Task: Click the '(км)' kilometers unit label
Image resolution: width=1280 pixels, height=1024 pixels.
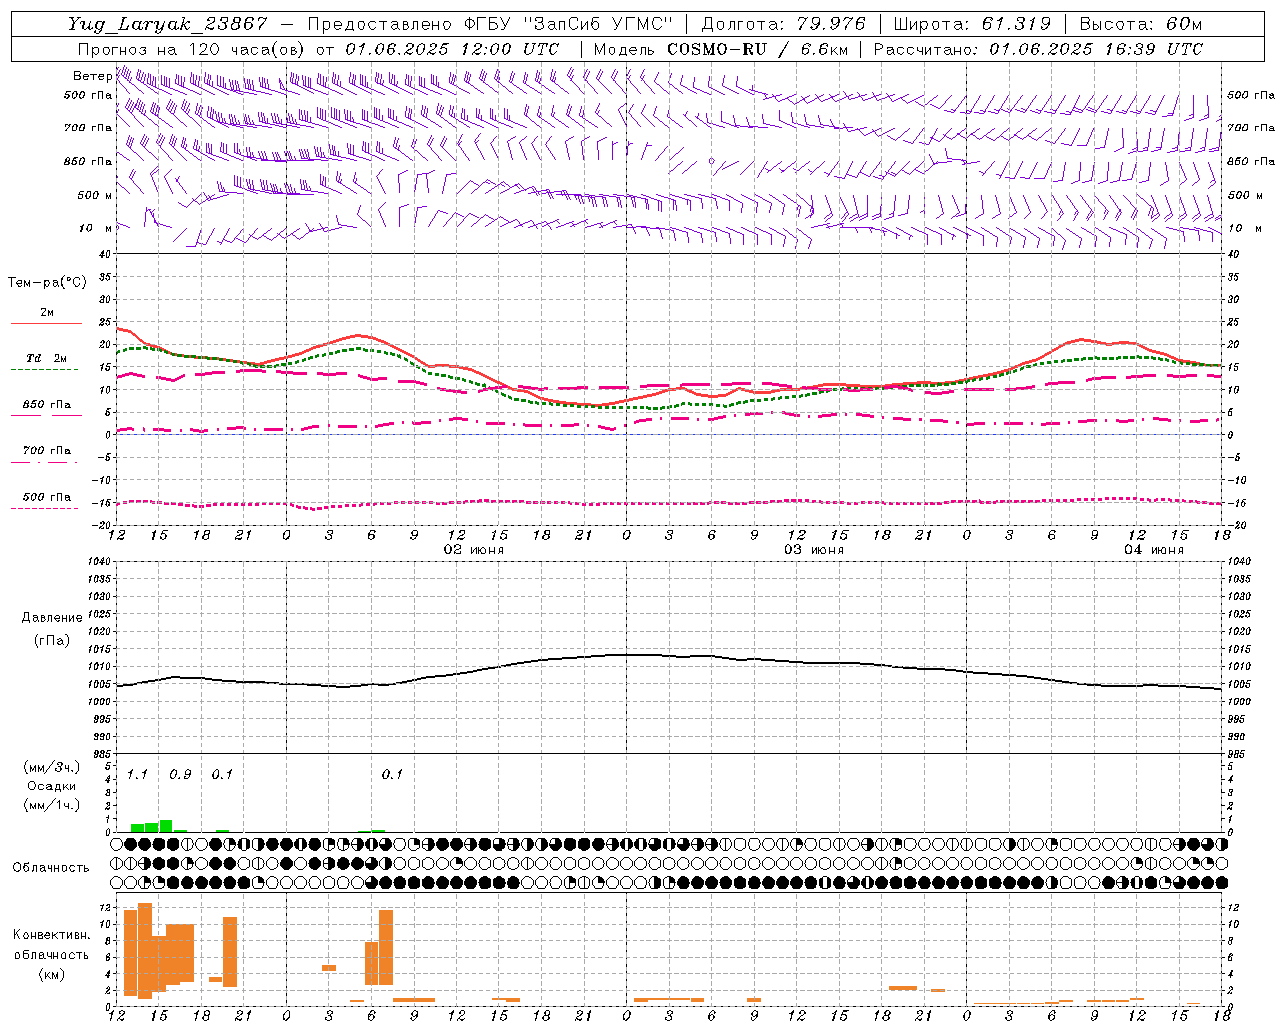Action: pyautogui.click(x=52, y=974)
